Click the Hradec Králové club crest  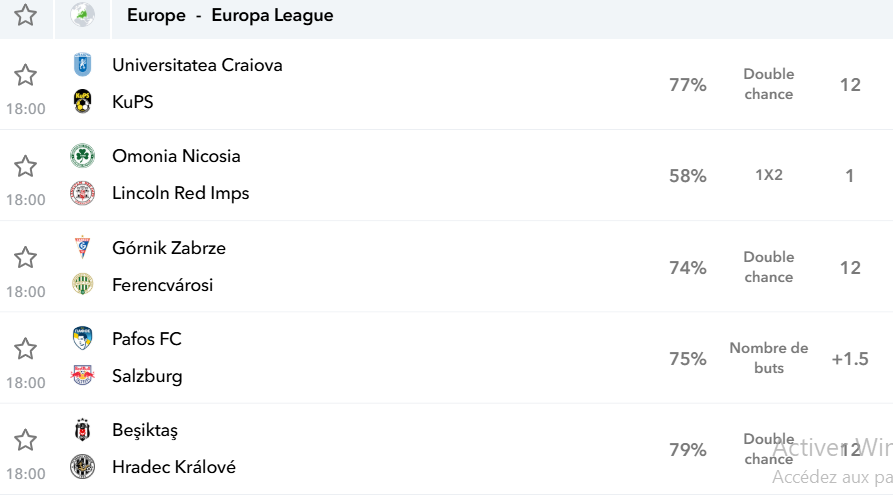[x=83, y=467]
